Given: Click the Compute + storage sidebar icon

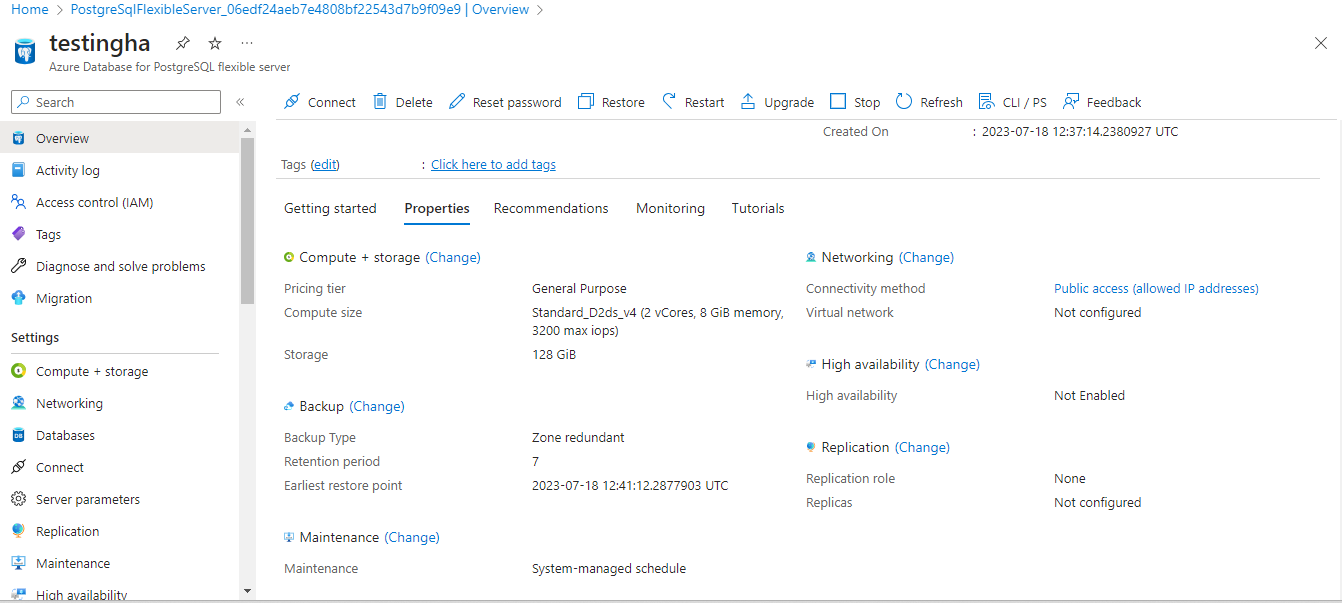Looking at the screenshot, I should pyautogui.click(x=18, y=371).
